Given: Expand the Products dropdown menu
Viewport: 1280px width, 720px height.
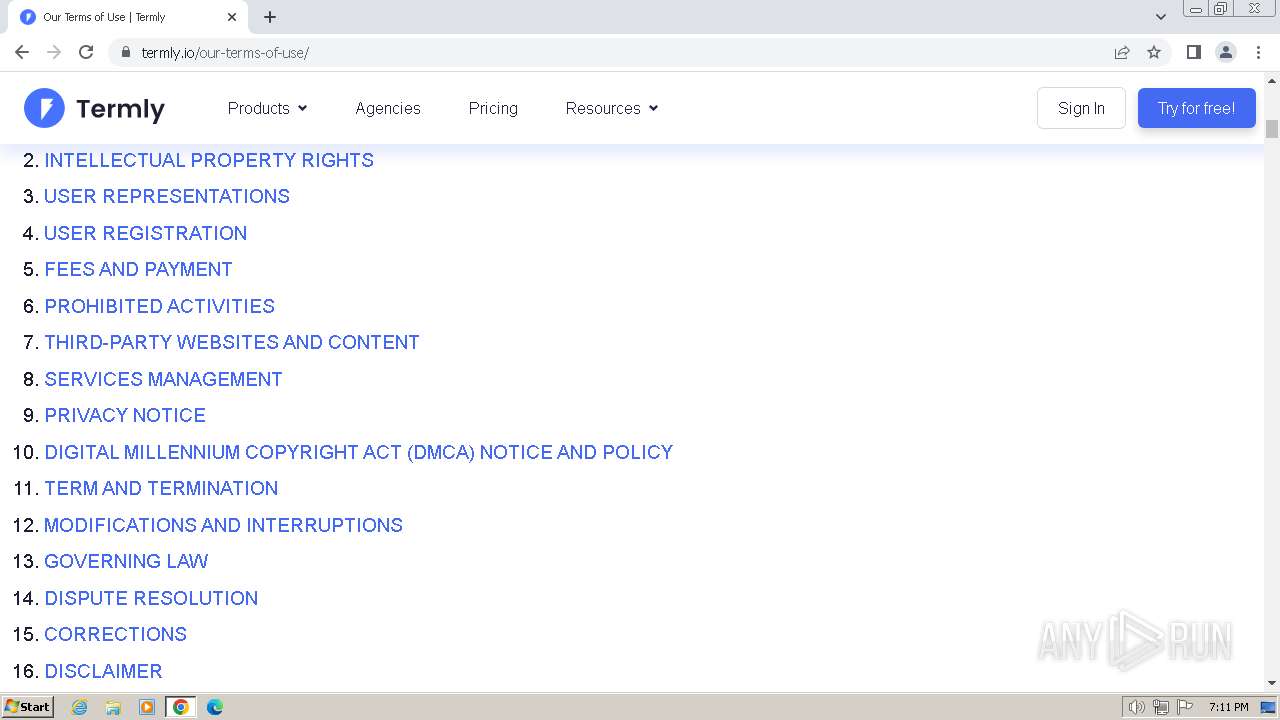Looking at the screenshot, I should pos(267,108).
